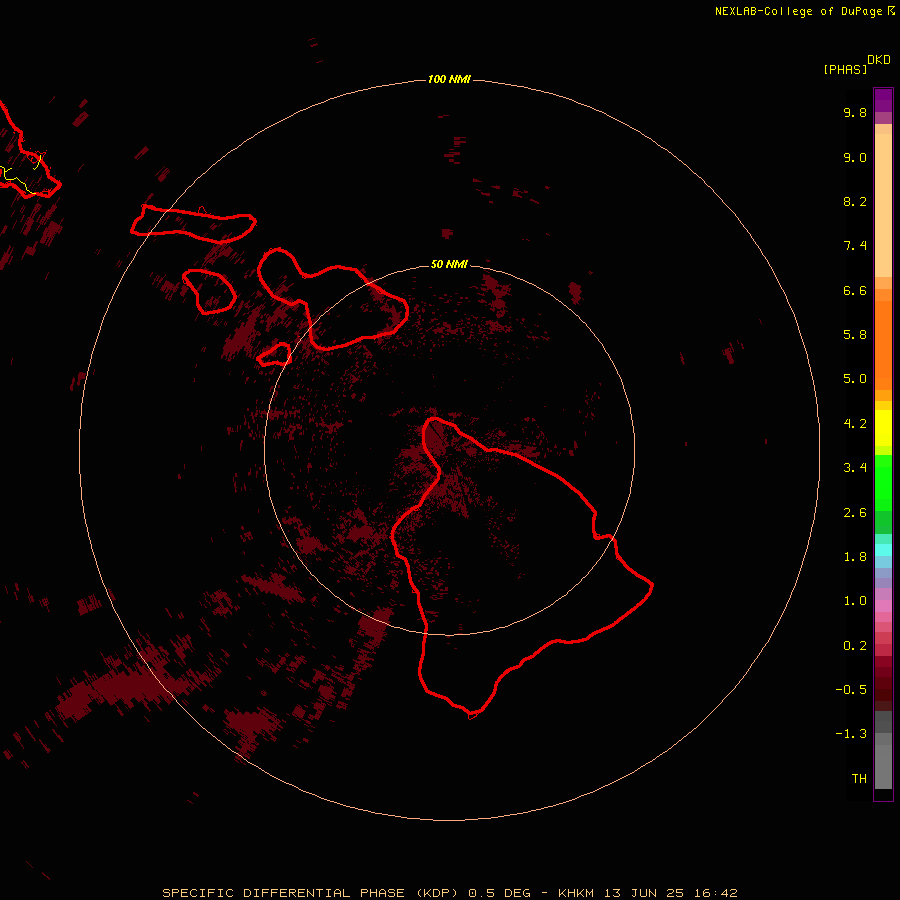Pick the purple top swatch of the color bar
This screenshot has height=900, width=900.
tap(883, 100)
